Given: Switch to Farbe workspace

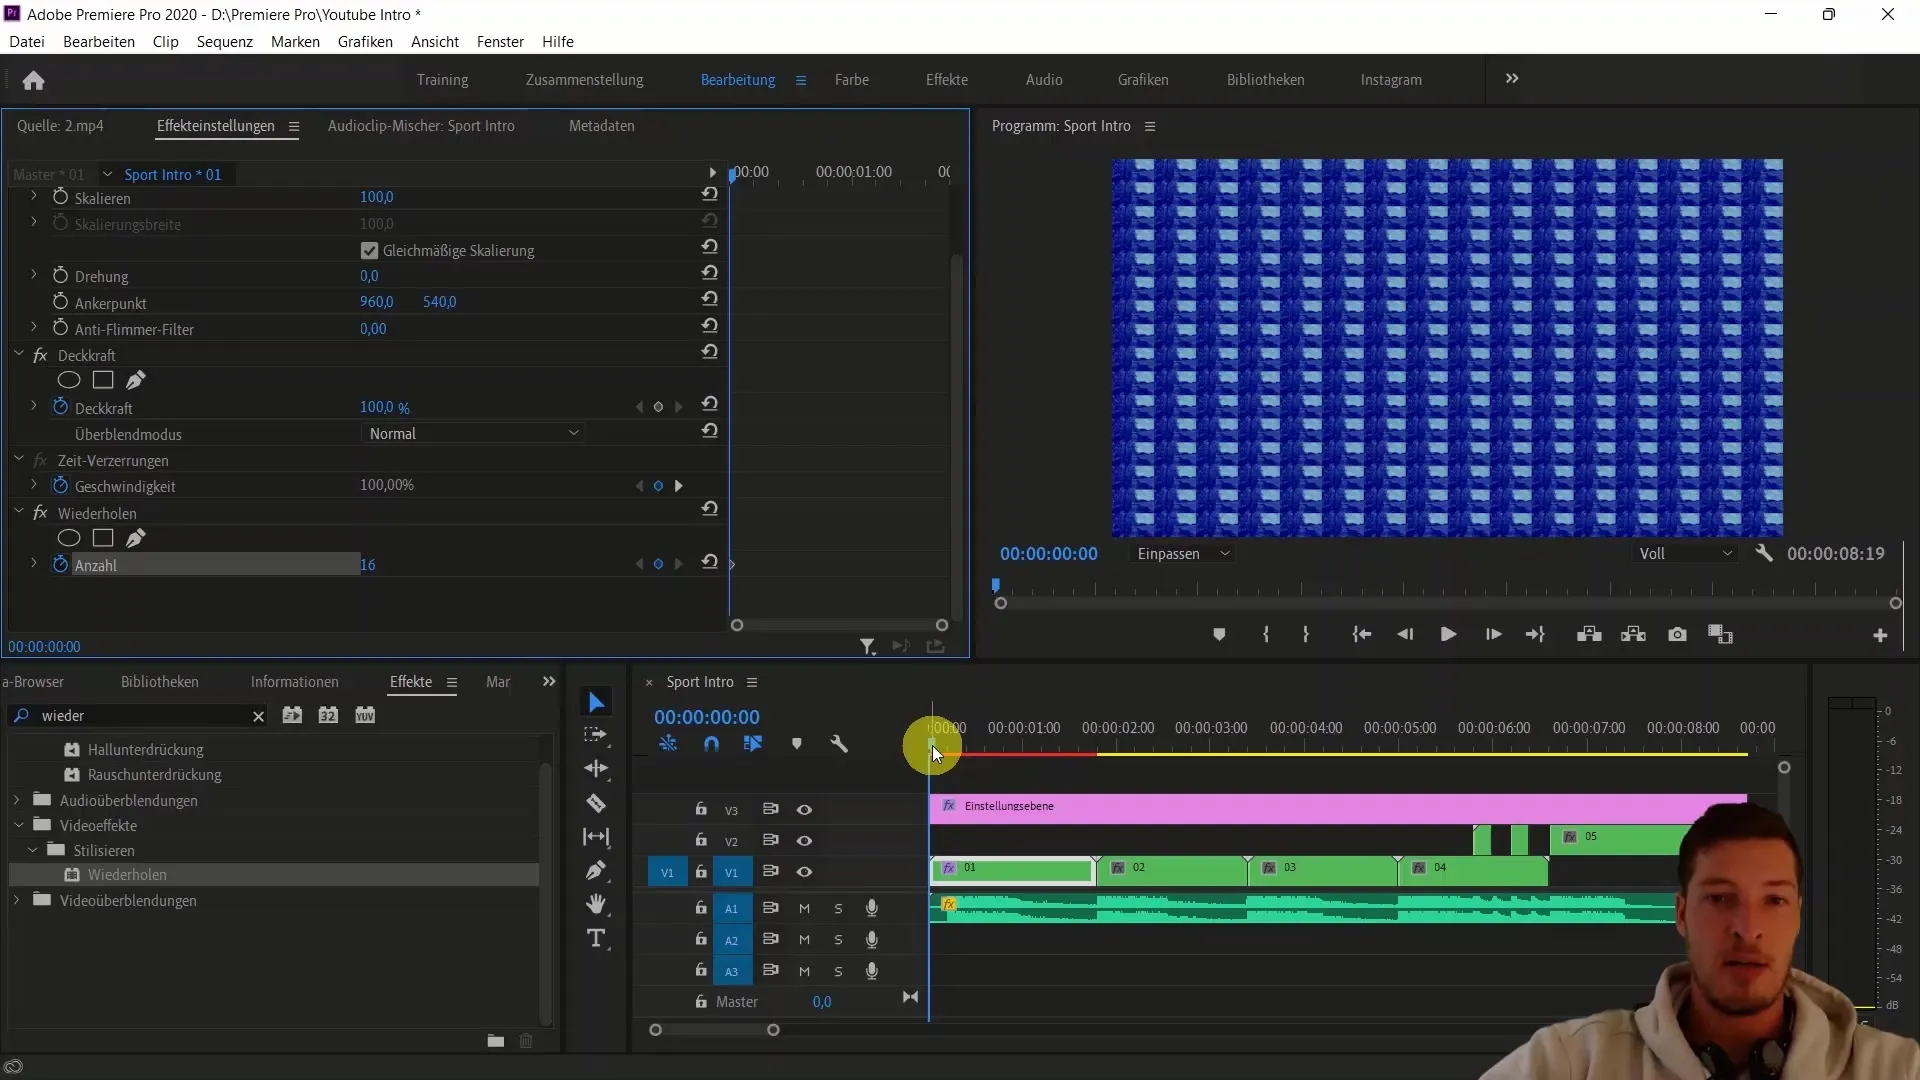Looking at the screenshot, I should click(x=852, y=80).
